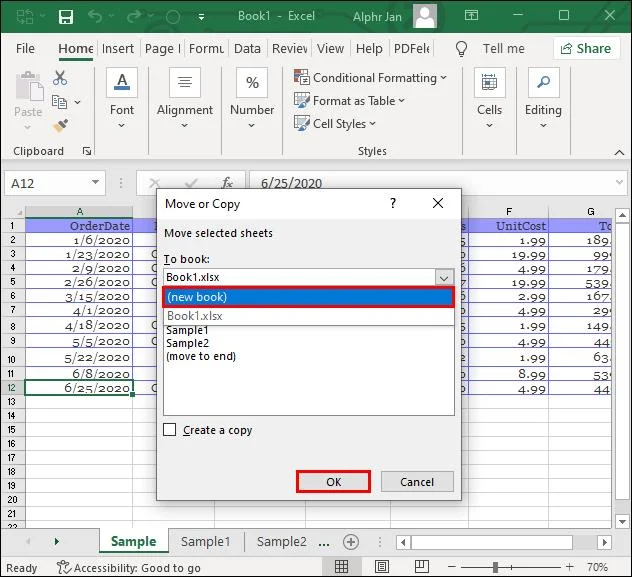
Task: Switch to Normal view icon
Action: (341, 567)
